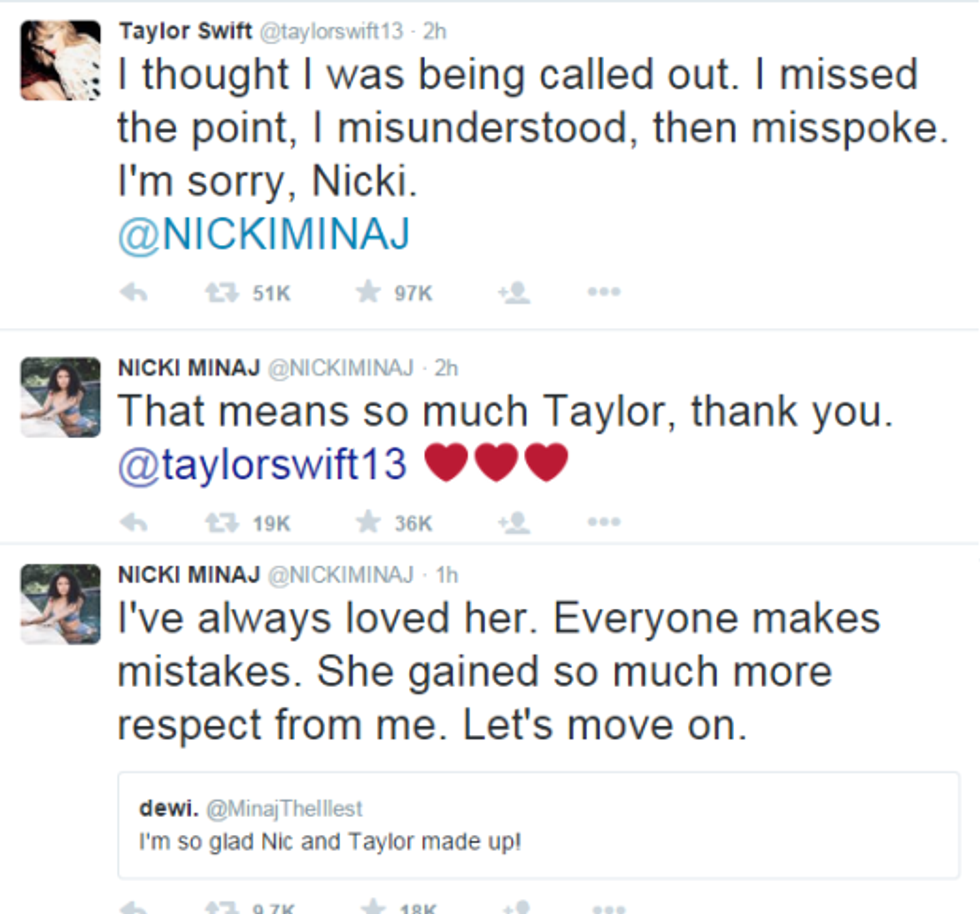Open @taylorswift13 mention in Nicki's tweet
The width and height of the screenshot is (980, 914).
(263, 464)
